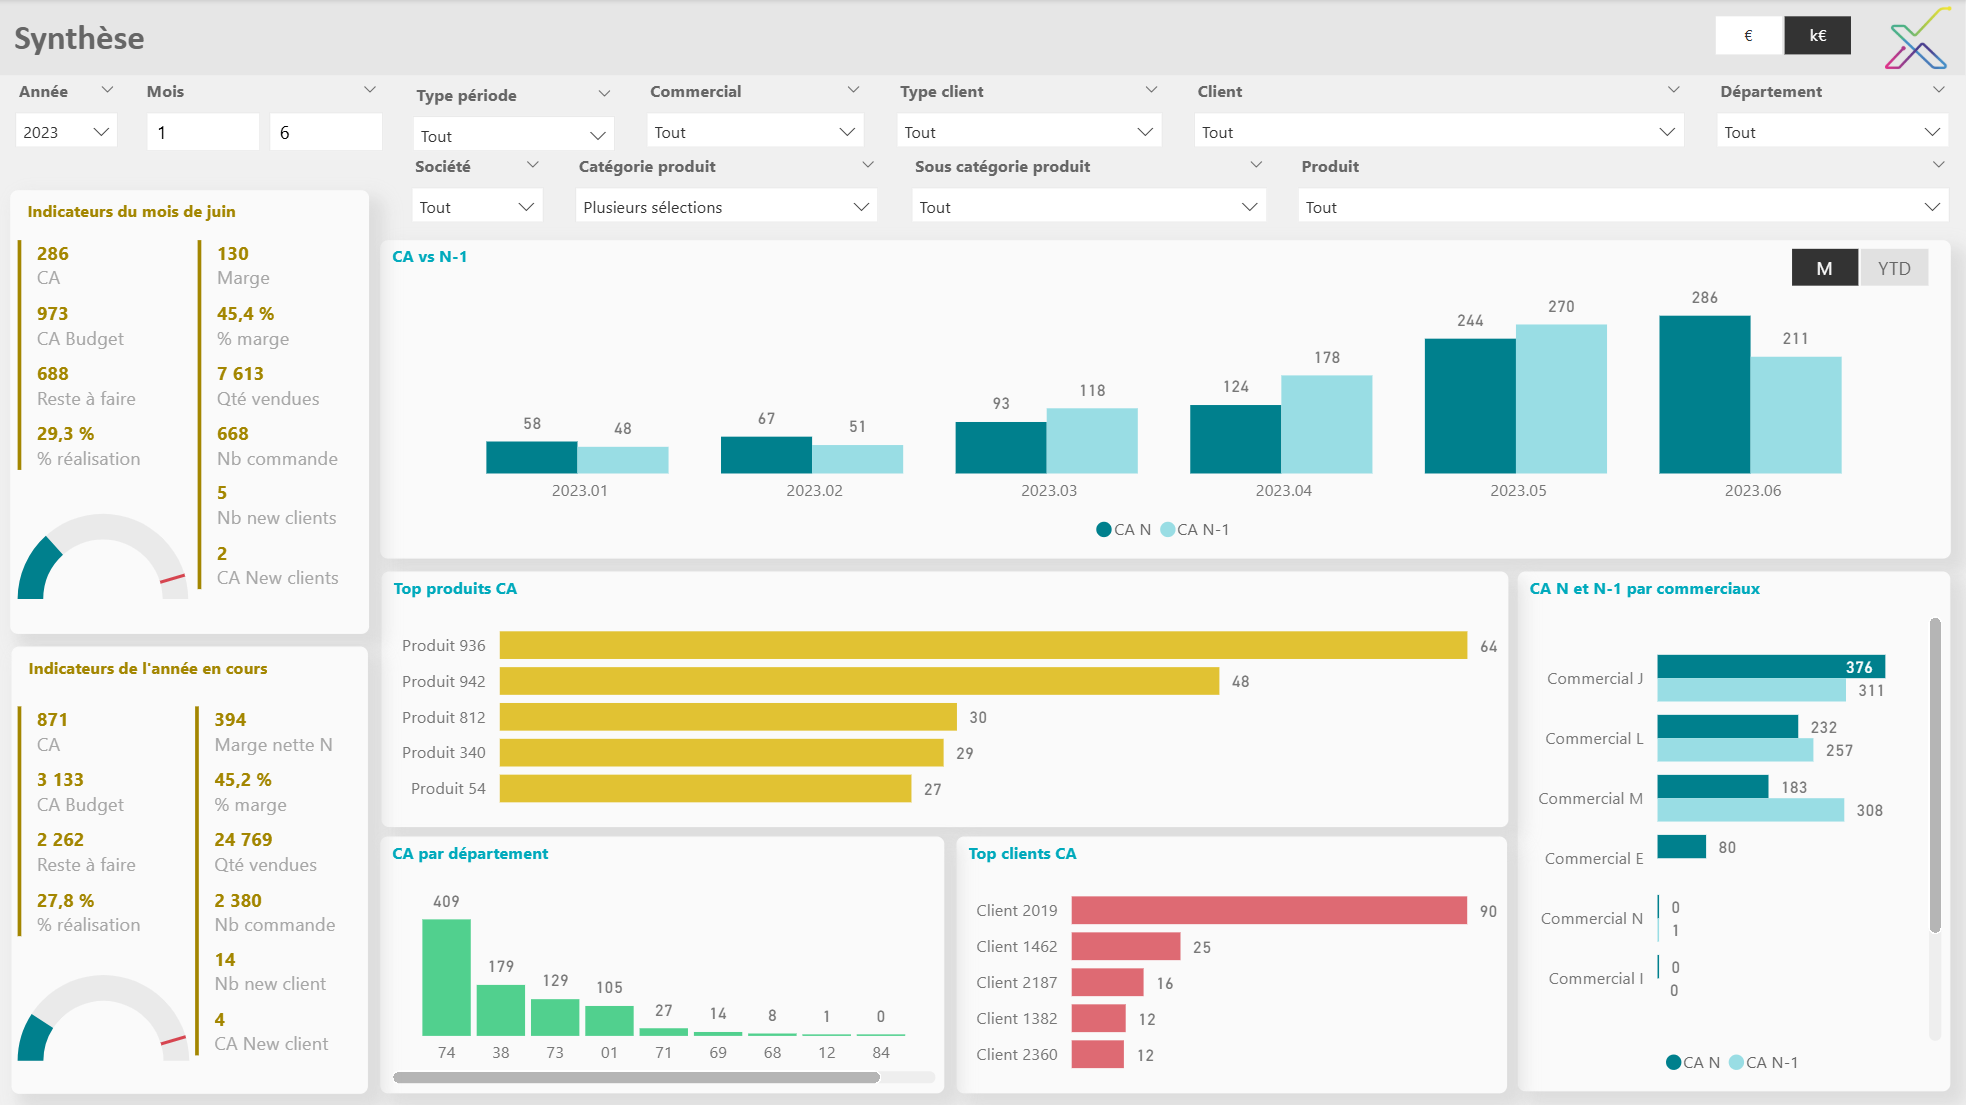Open the Année 2023 dropdown
Image resolution: width=1966 pixels, height=1105 pixels.
point(66,132)
